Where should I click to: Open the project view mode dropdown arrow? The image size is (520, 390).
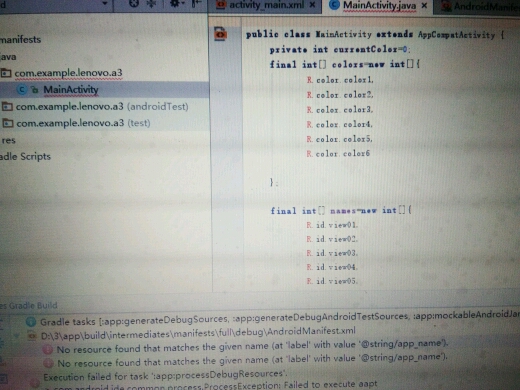pos(105,3)
